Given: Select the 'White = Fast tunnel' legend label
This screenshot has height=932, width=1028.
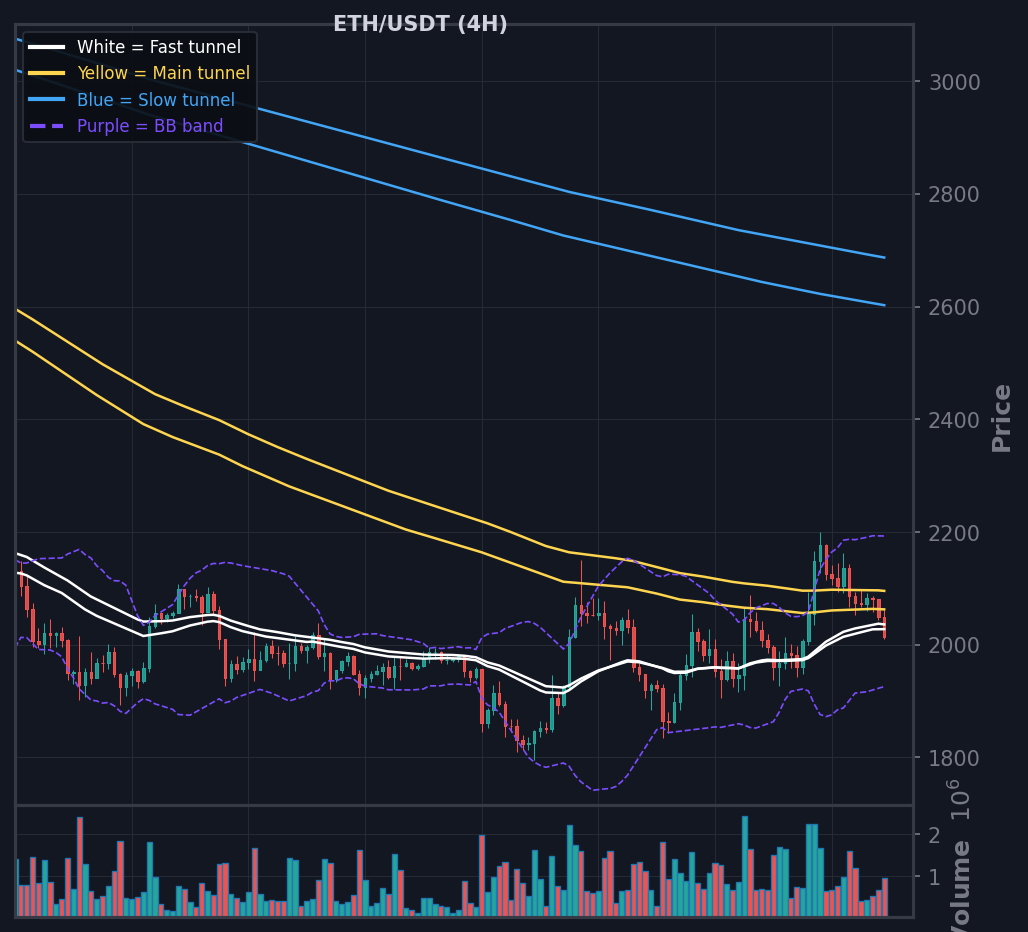Looking at the screenshot, I should pyautogui.click(x=159, y=47).
